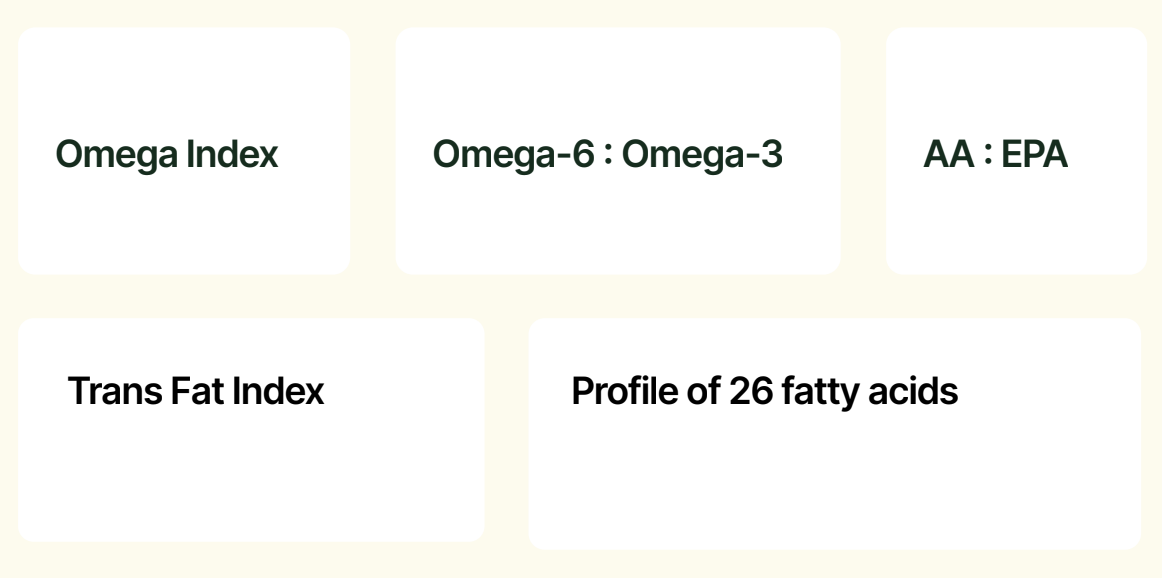
Task: Open the Omega Index card
Action: click(x=184, y=151)
